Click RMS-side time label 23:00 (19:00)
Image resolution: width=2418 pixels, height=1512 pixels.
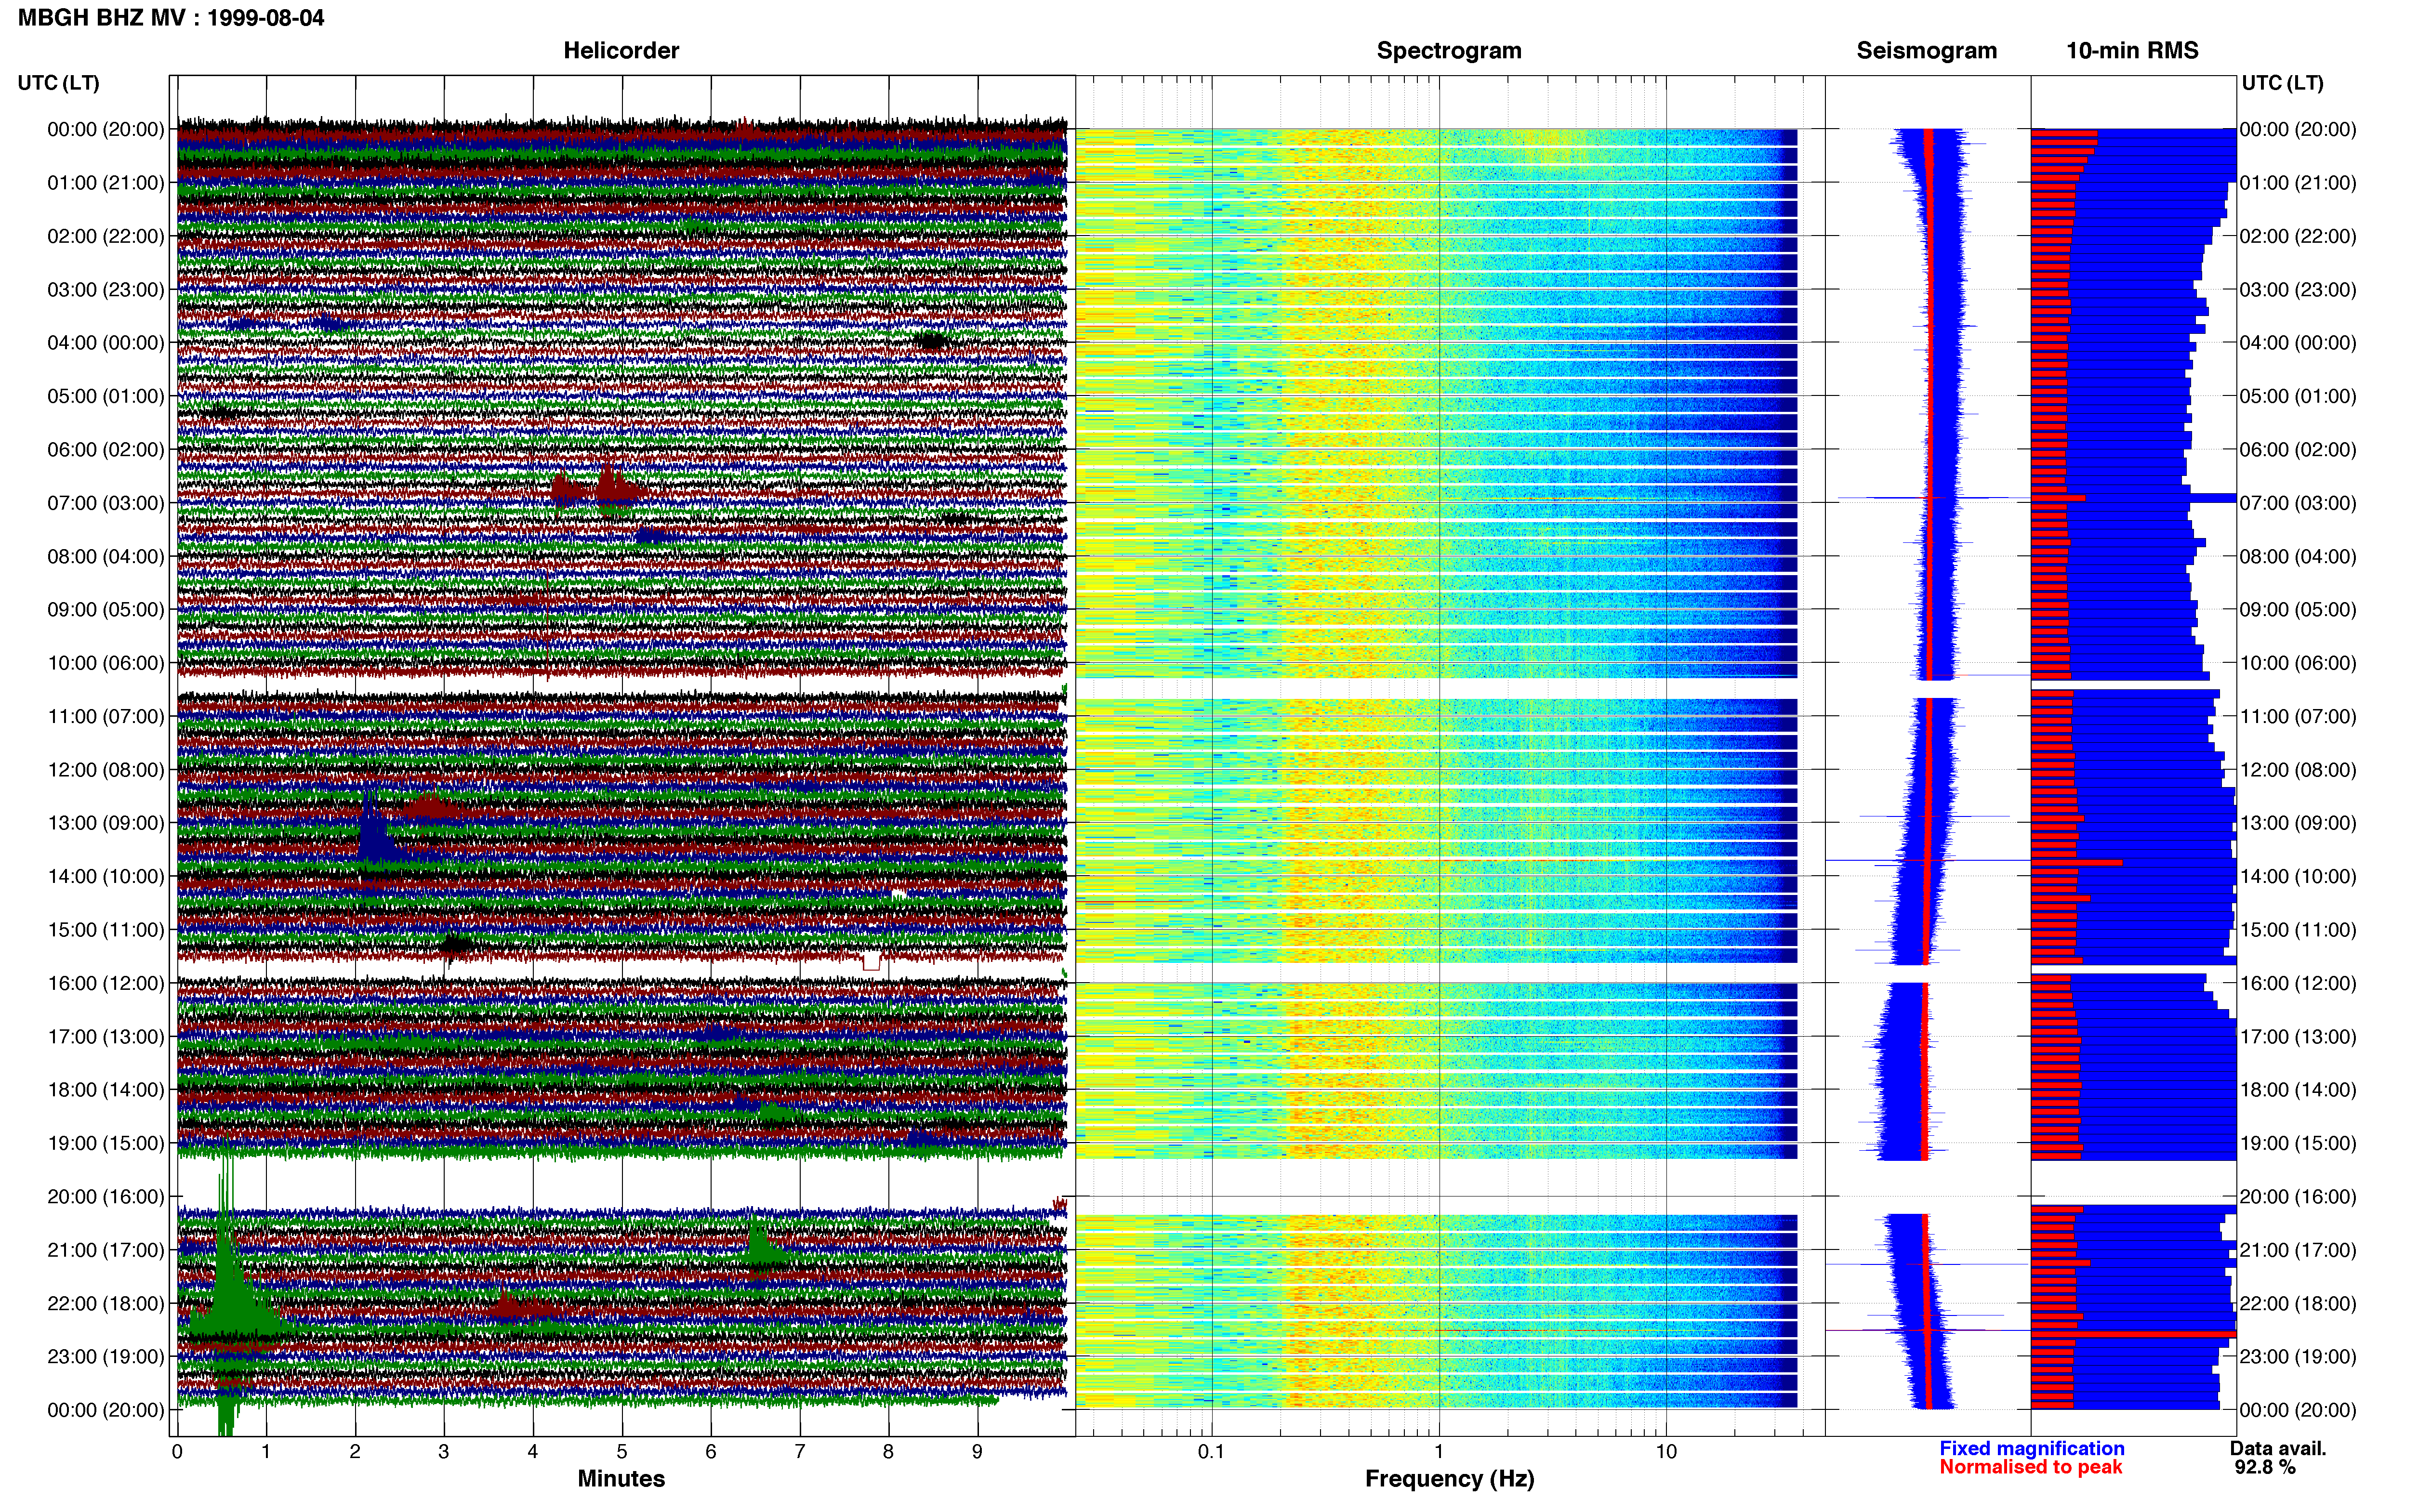(x=2298, y=1356)
